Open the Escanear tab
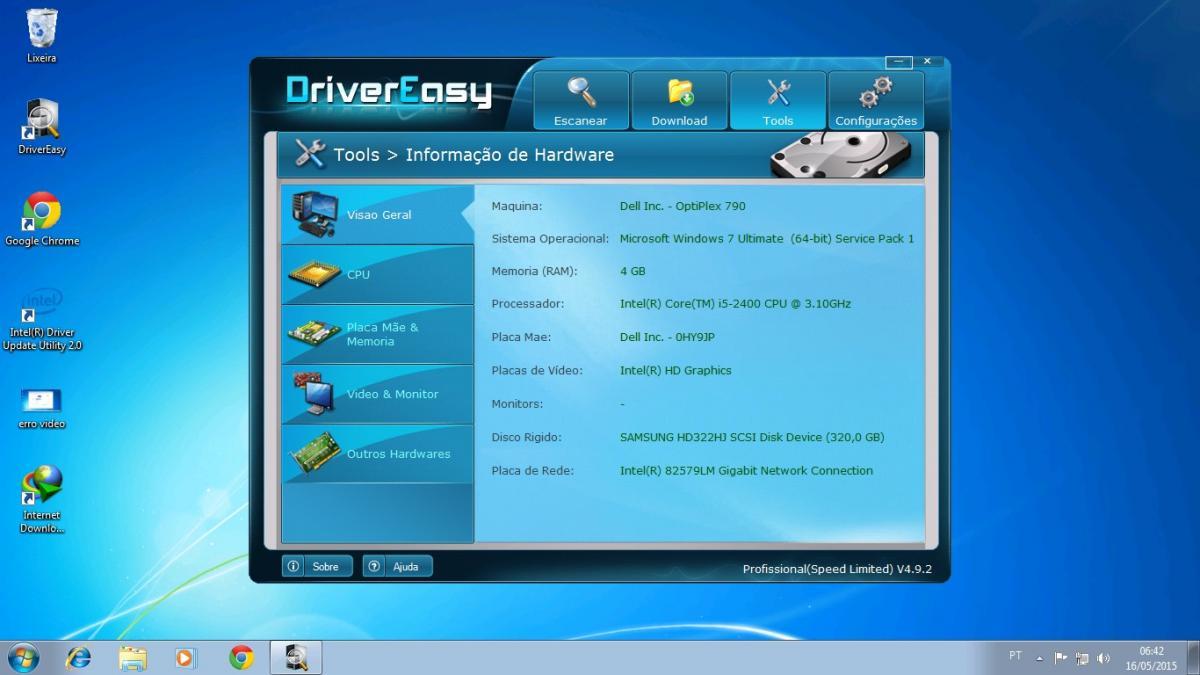Image resolution: width=1200 pixels, height=675 pixels. click(581, 100)
